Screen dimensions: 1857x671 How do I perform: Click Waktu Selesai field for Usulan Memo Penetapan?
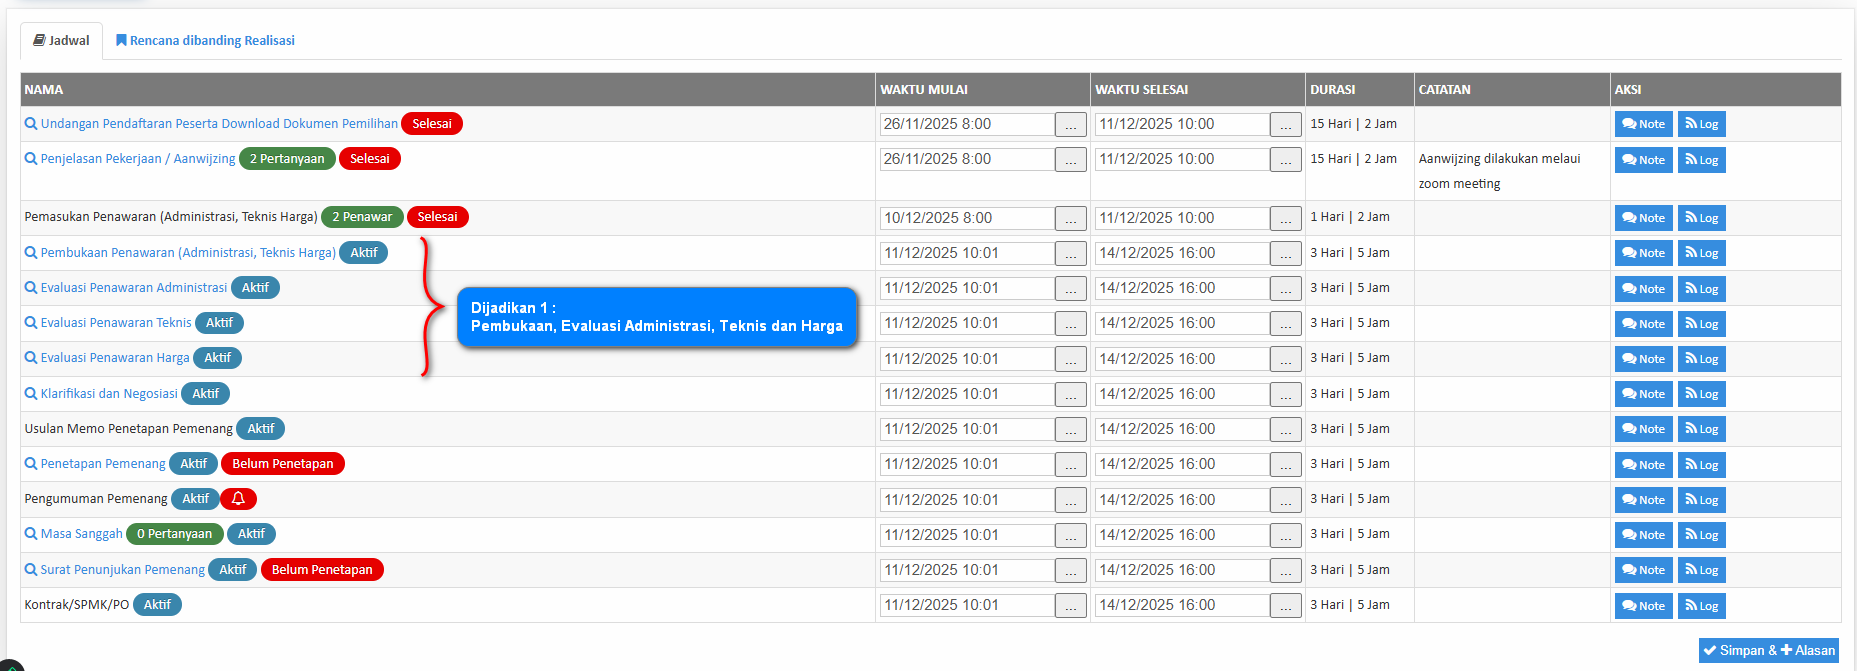(x=1181, y=429)
